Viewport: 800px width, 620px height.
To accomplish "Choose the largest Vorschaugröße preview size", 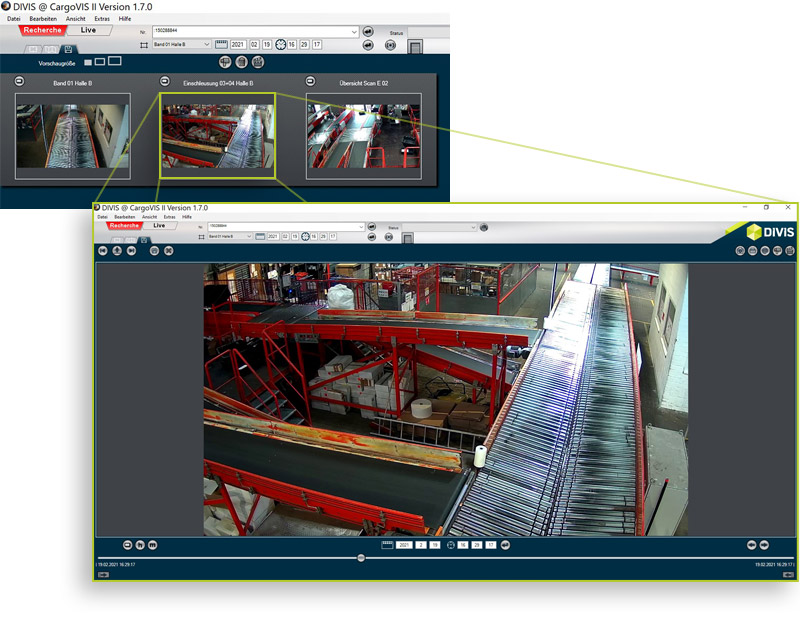I will click(x=115, y=61).
